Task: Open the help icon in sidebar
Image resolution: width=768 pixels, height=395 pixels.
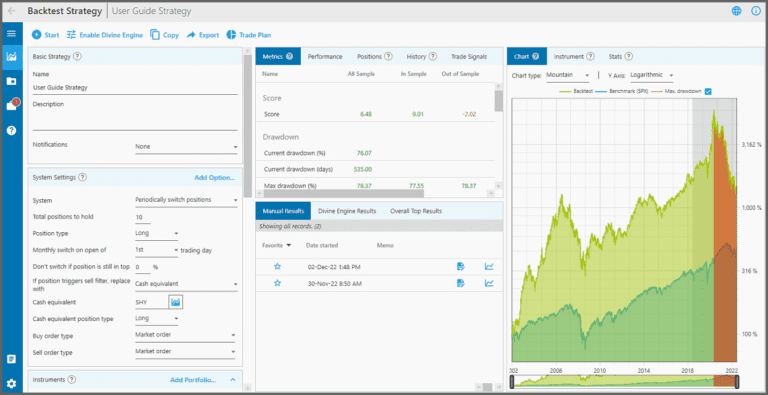Action: coord(11,130)
